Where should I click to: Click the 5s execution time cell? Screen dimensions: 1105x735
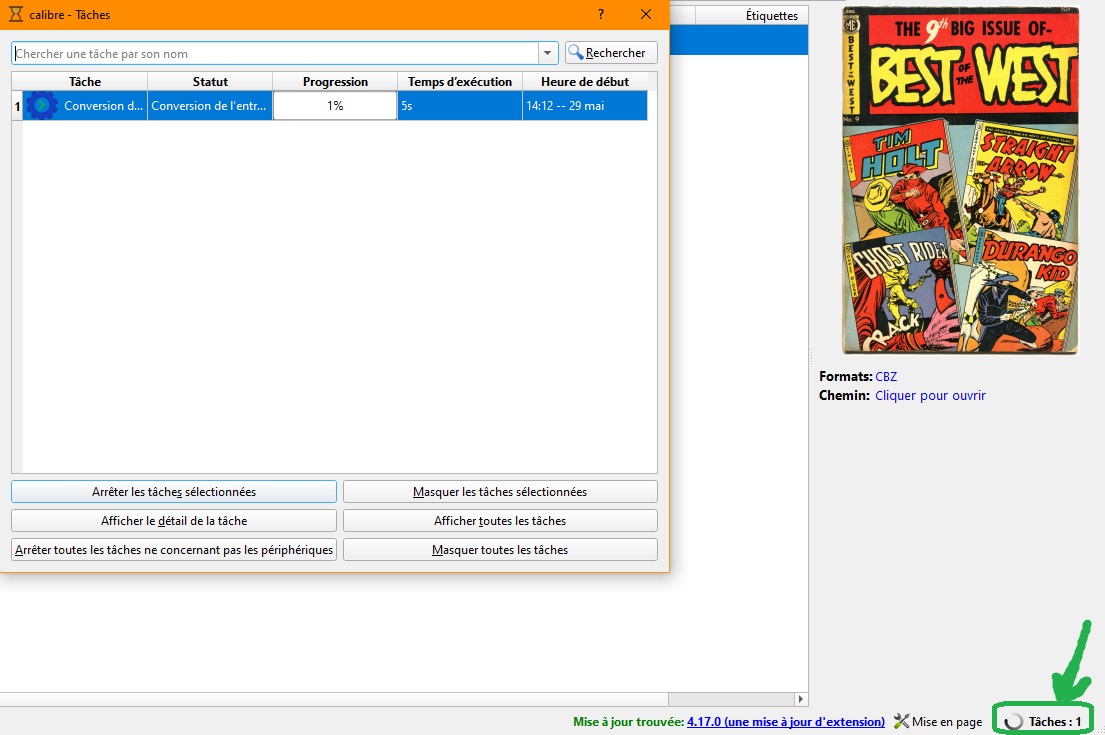click(460, 106)
